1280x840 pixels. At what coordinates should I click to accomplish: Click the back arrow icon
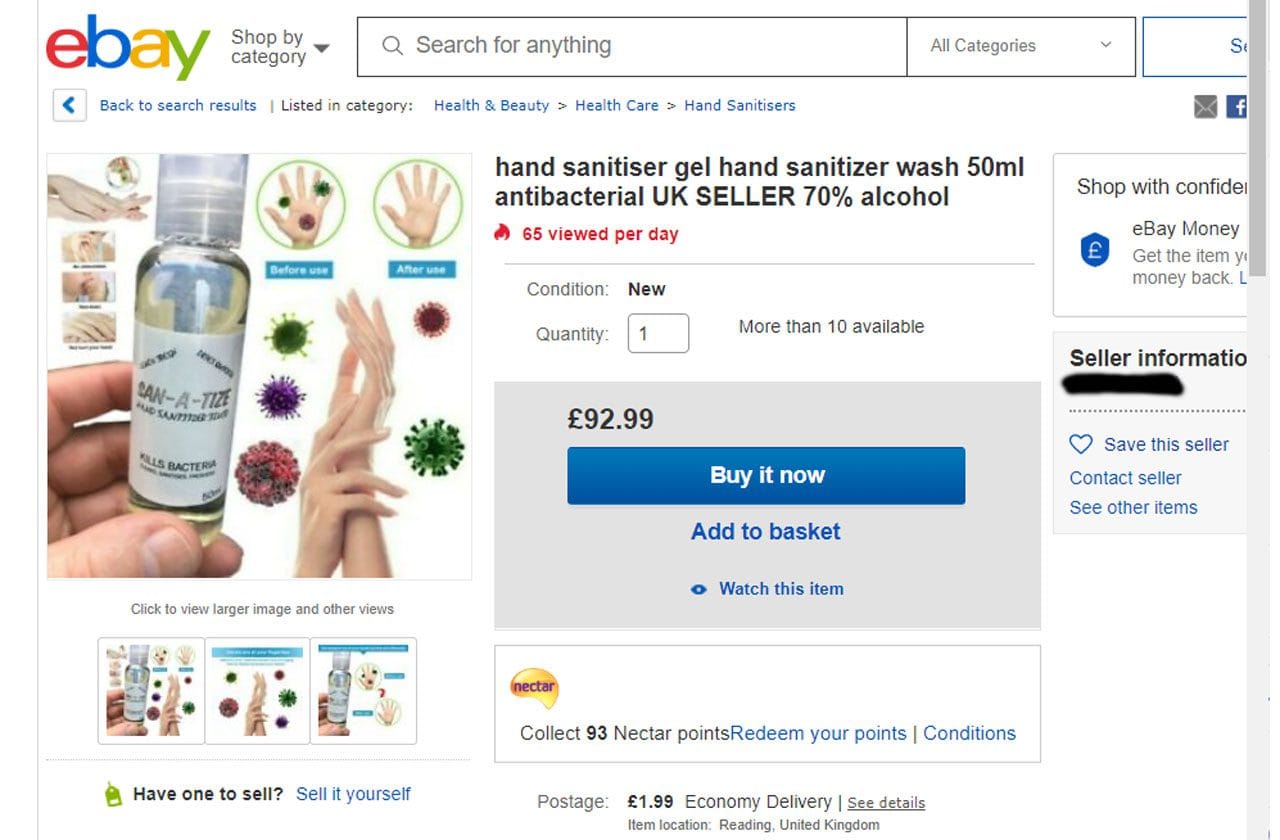(69, 105)
